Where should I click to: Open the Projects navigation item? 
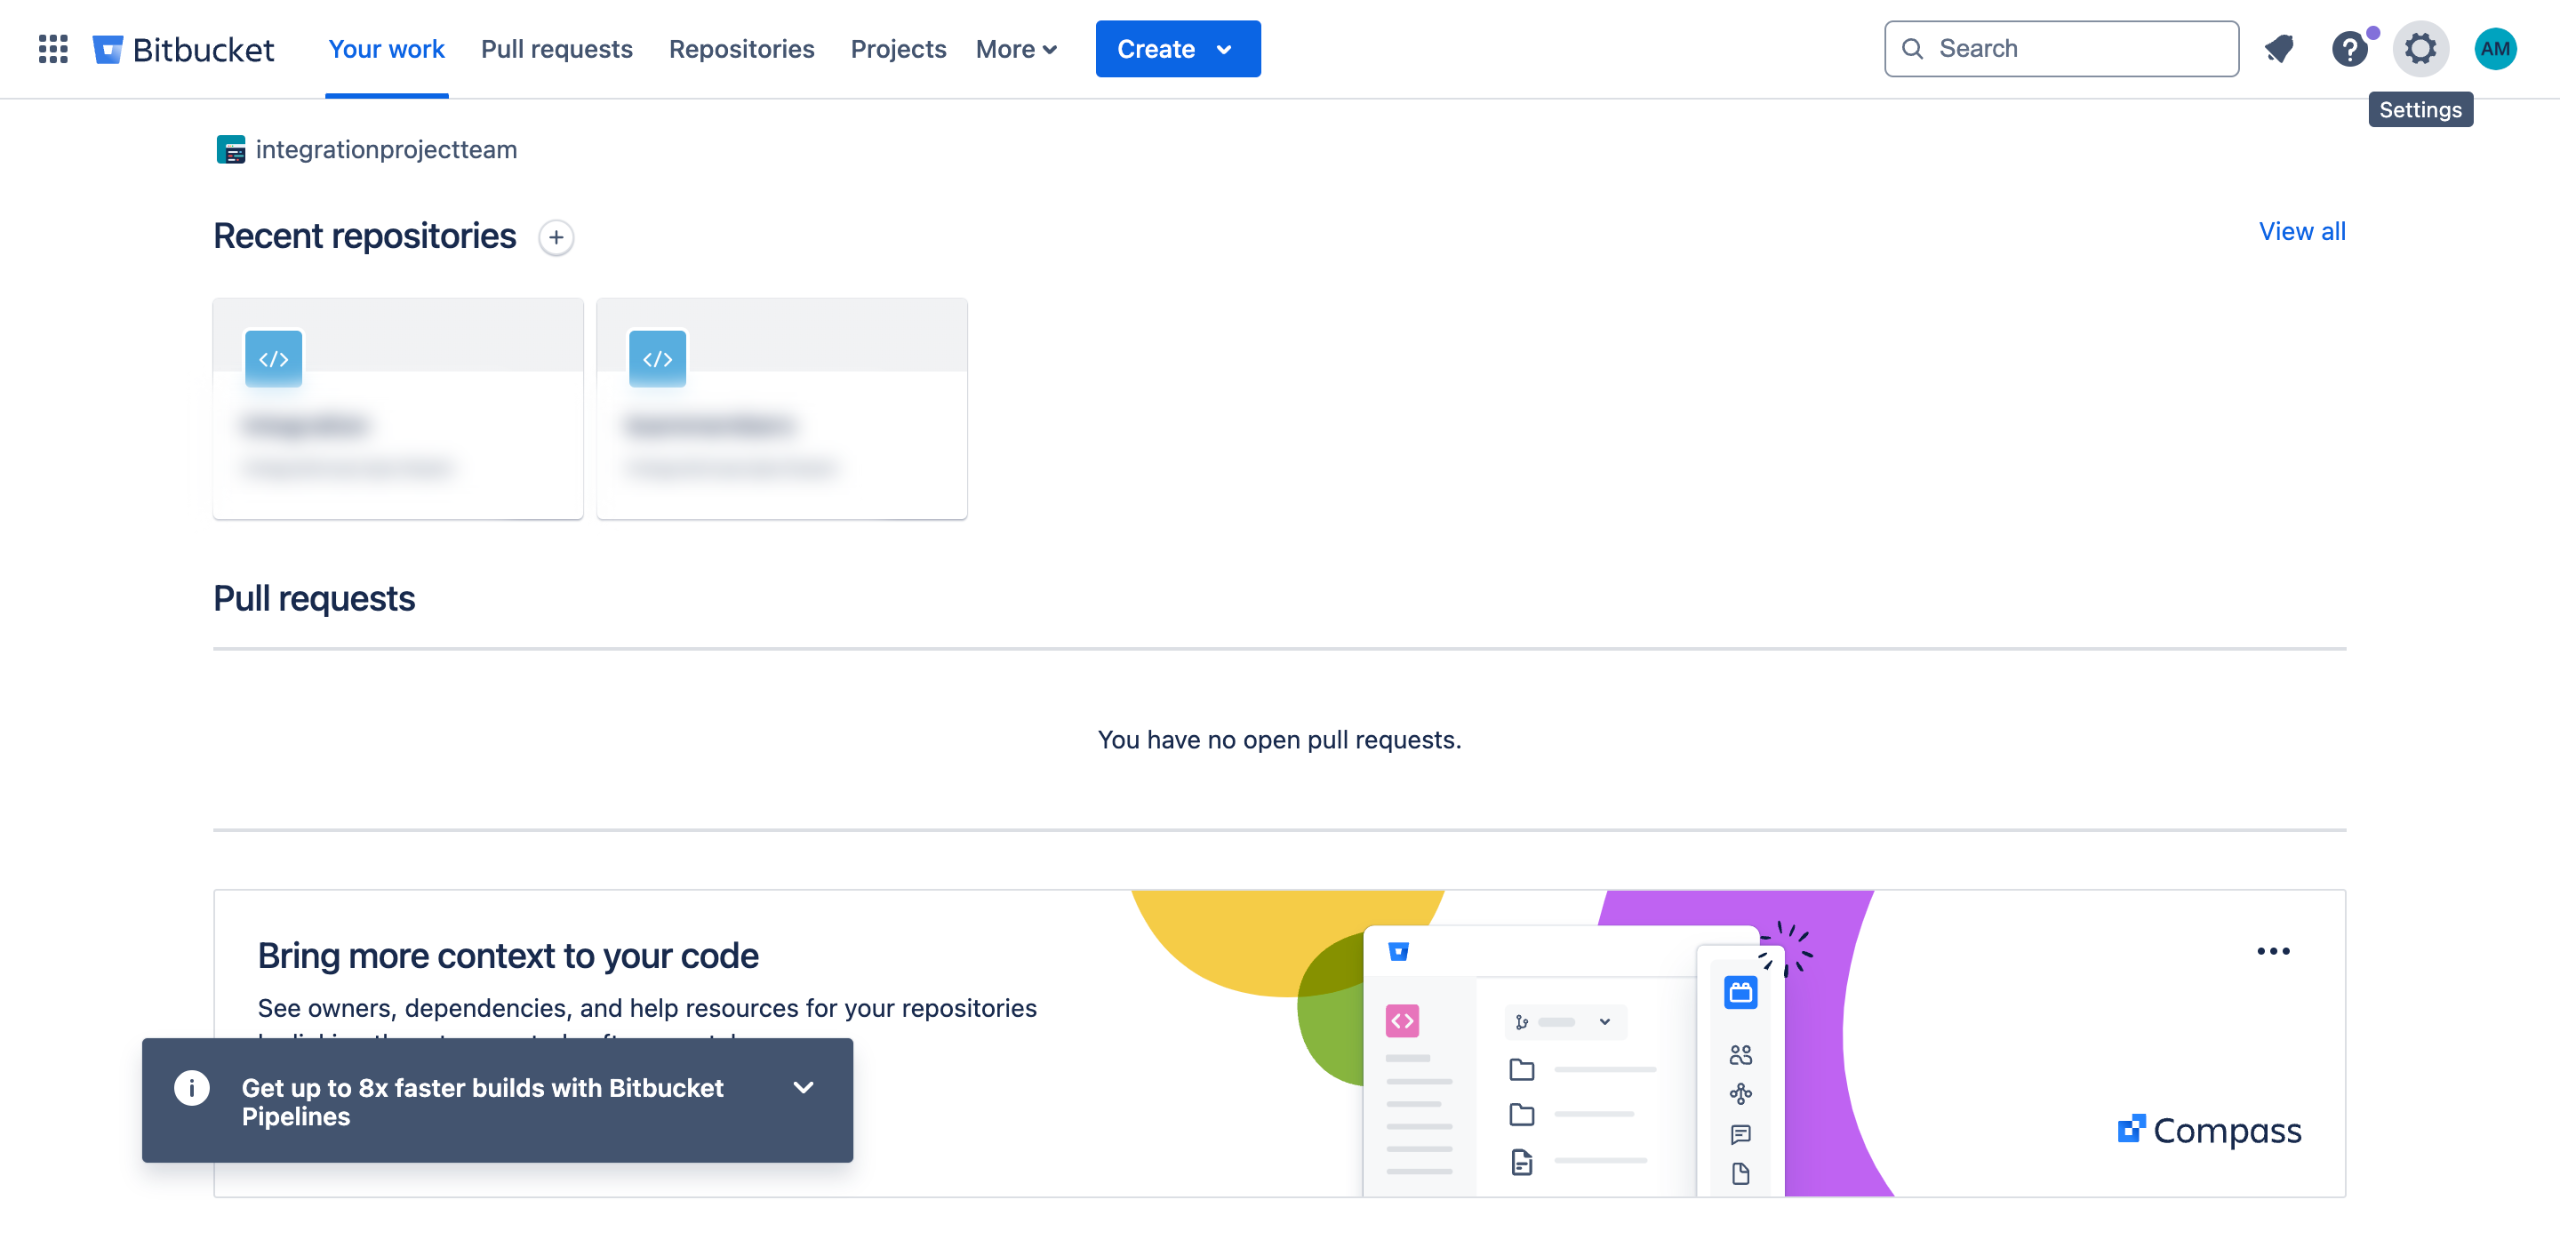click(x=897, y=49)
